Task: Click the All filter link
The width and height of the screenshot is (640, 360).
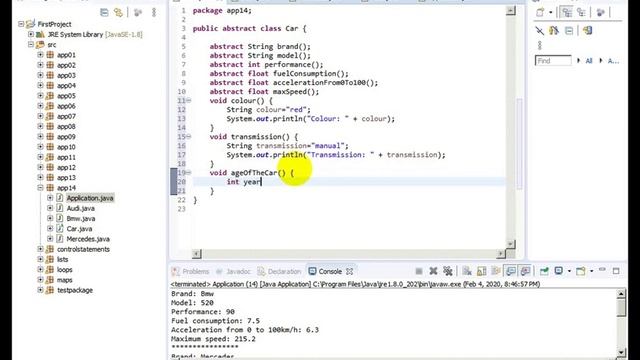Action: pos(589,61)
